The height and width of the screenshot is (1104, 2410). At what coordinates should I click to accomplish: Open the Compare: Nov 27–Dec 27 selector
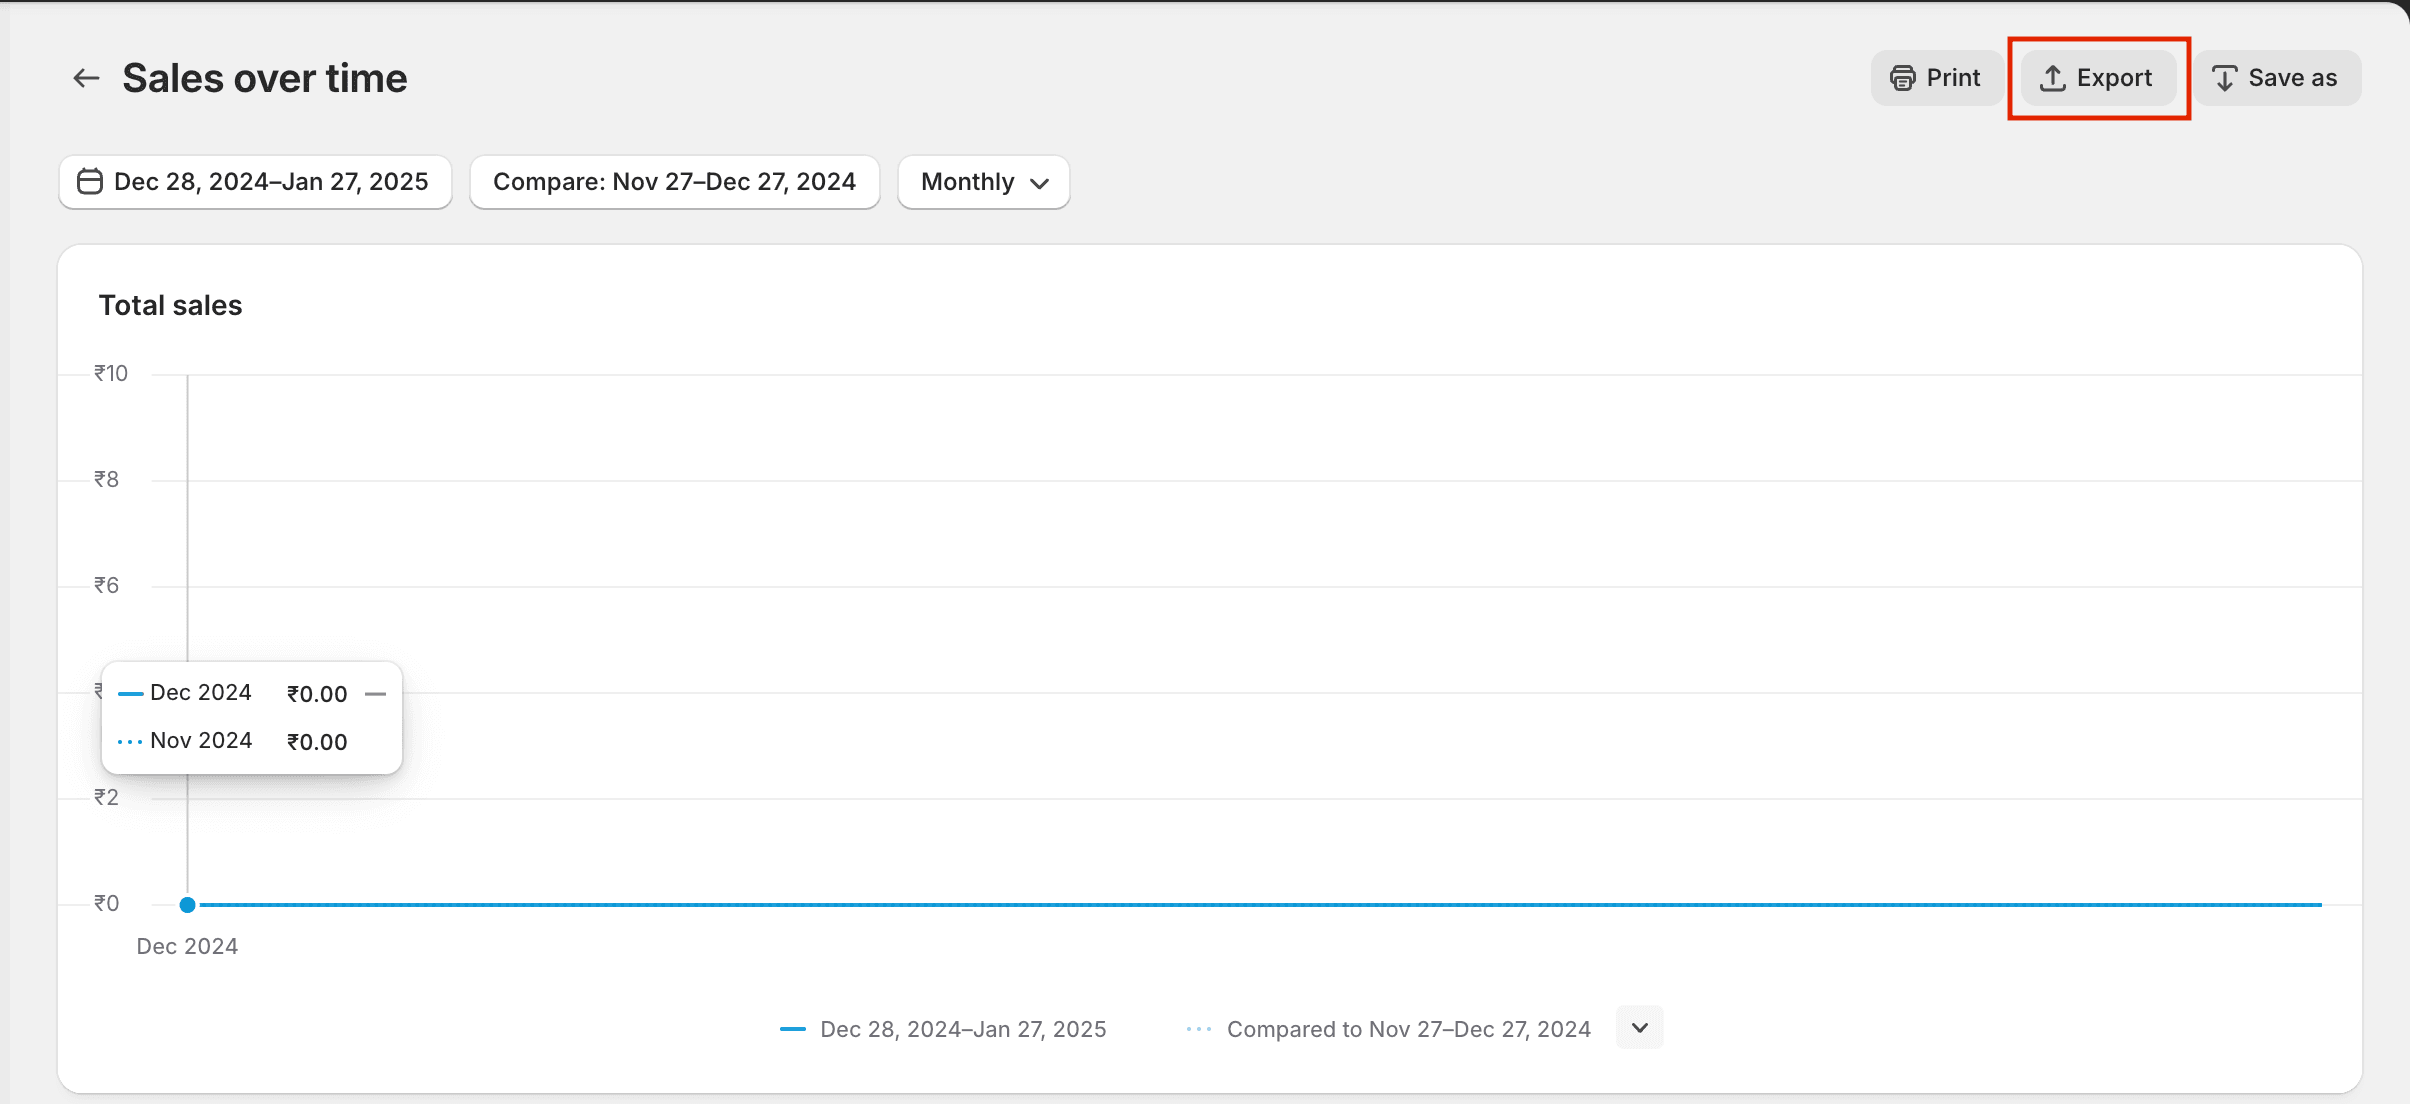tap(674, 182)
